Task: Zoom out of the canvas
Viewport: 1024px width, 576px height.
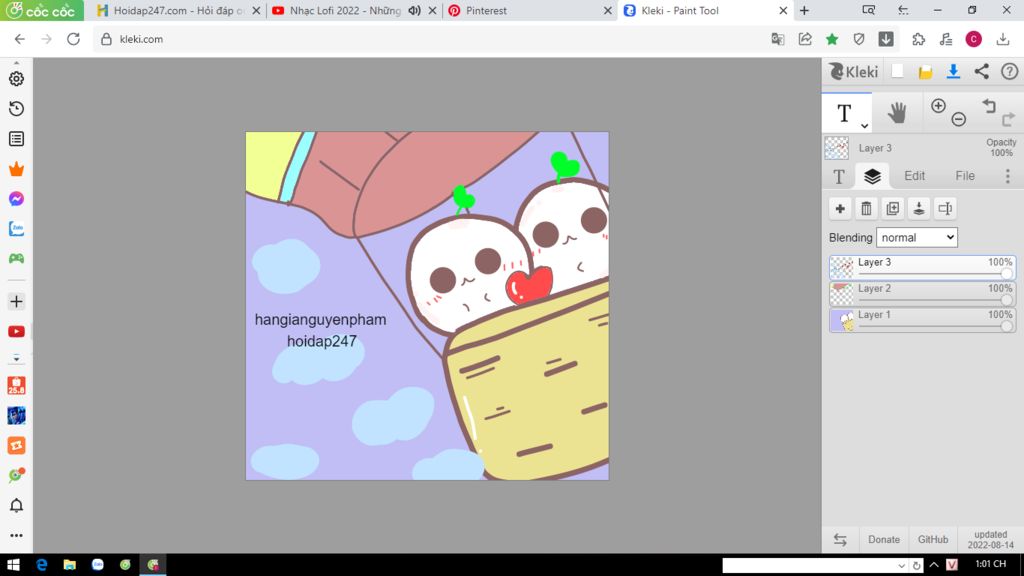Action: [x=959, y=119]
